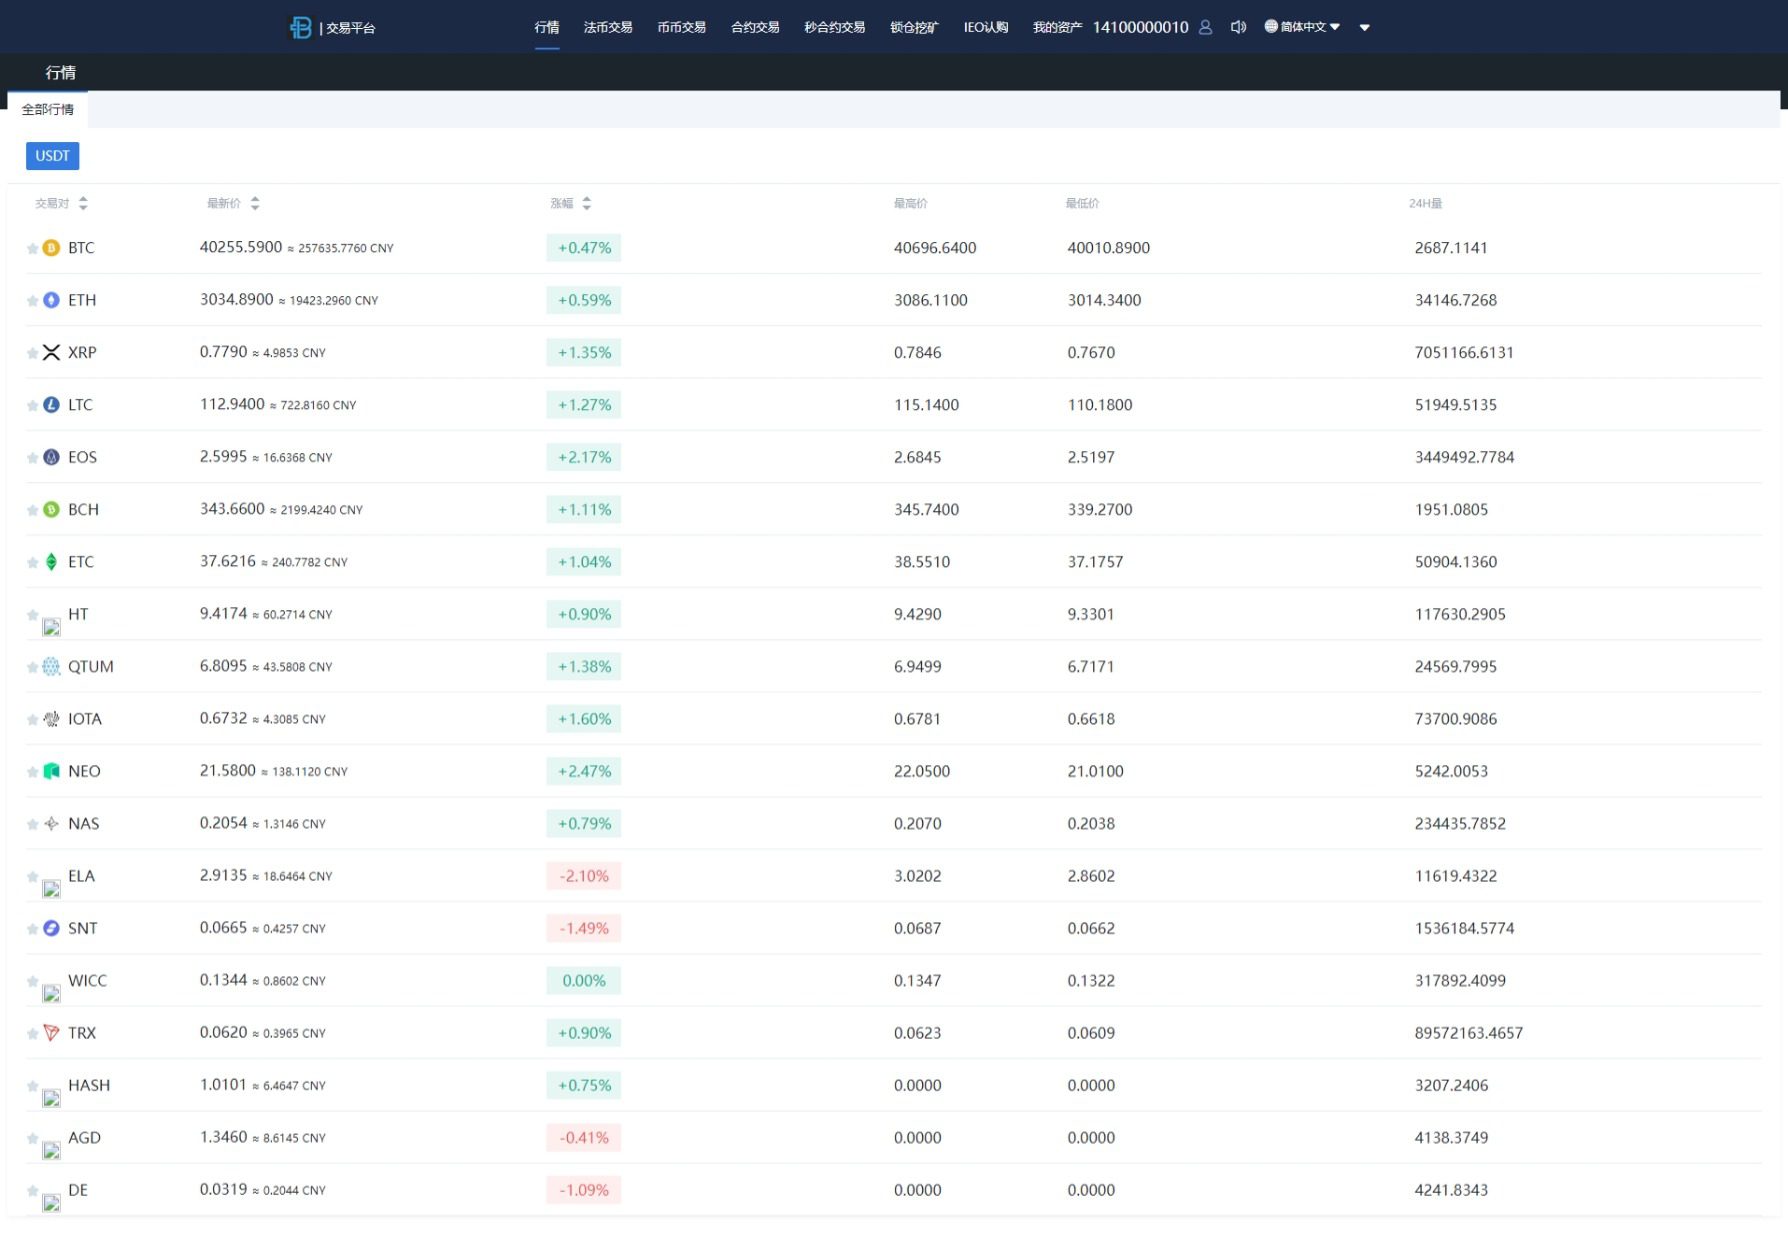
Task: Click the USDT market button
Action: (52, 156)
